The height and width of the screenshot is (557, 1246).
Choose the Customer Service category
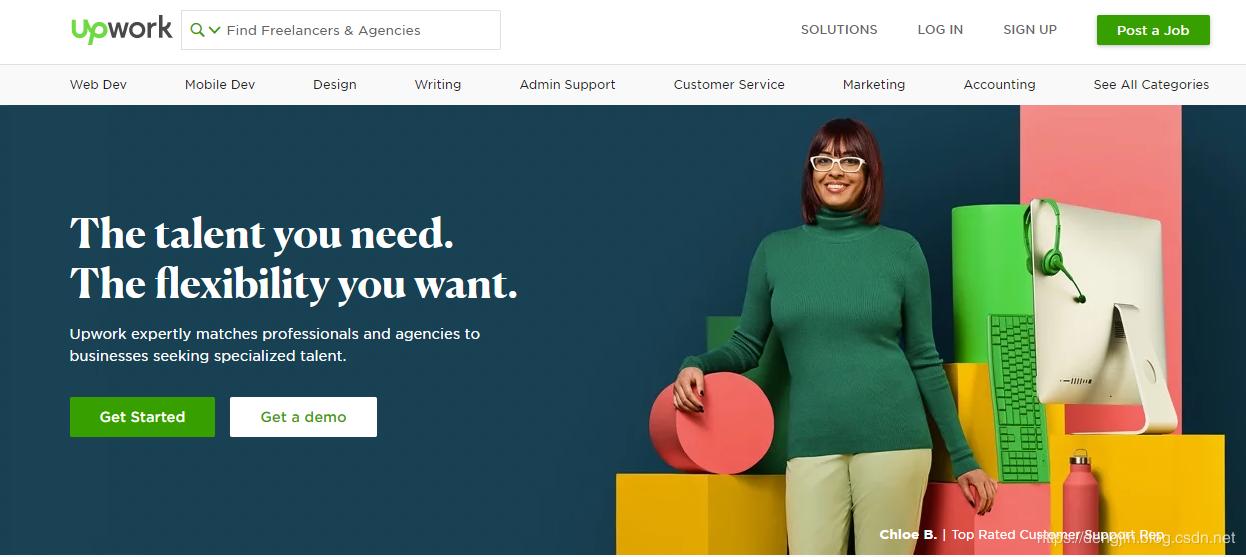729,85
